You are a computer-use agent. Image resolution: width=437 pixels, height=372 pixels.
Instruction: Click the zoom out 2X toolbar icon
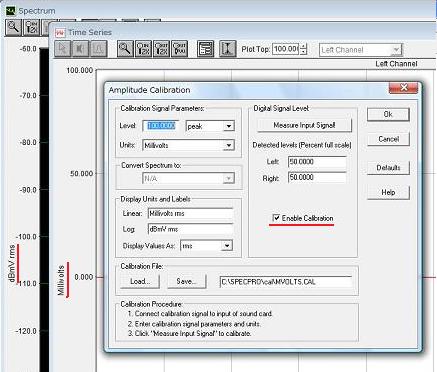pyautogui.click(x=161, y=49)
